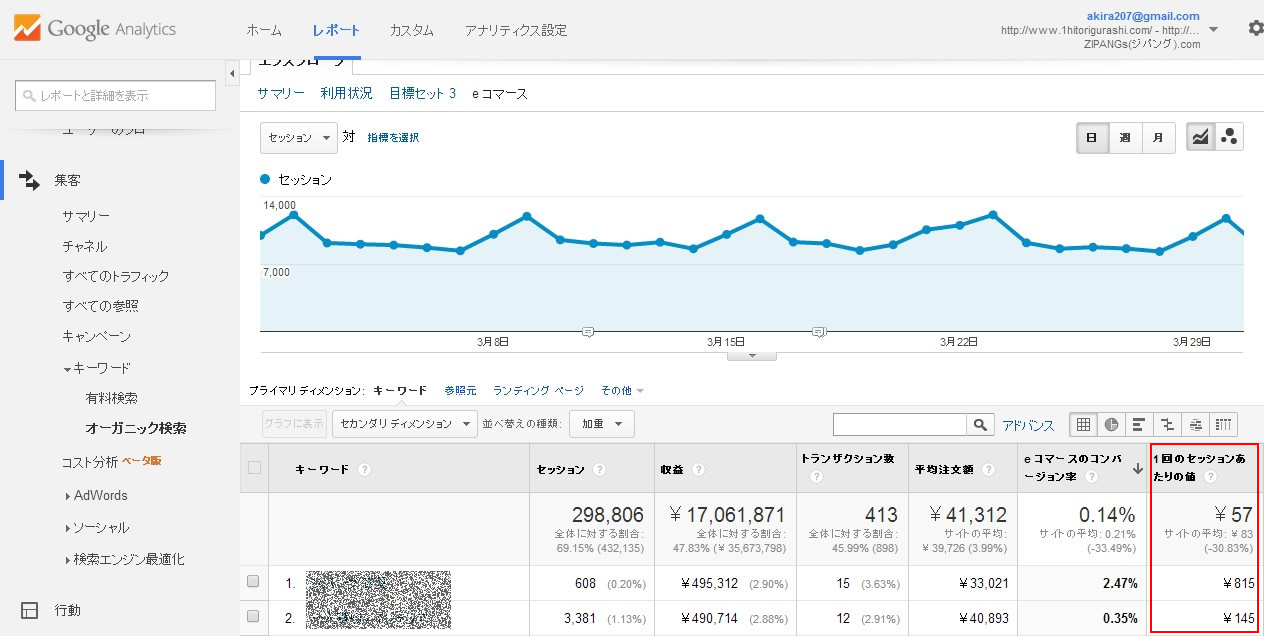Click the March 15 annotation marker
The width and height of the screenshot is (1264, 636).
819,331
